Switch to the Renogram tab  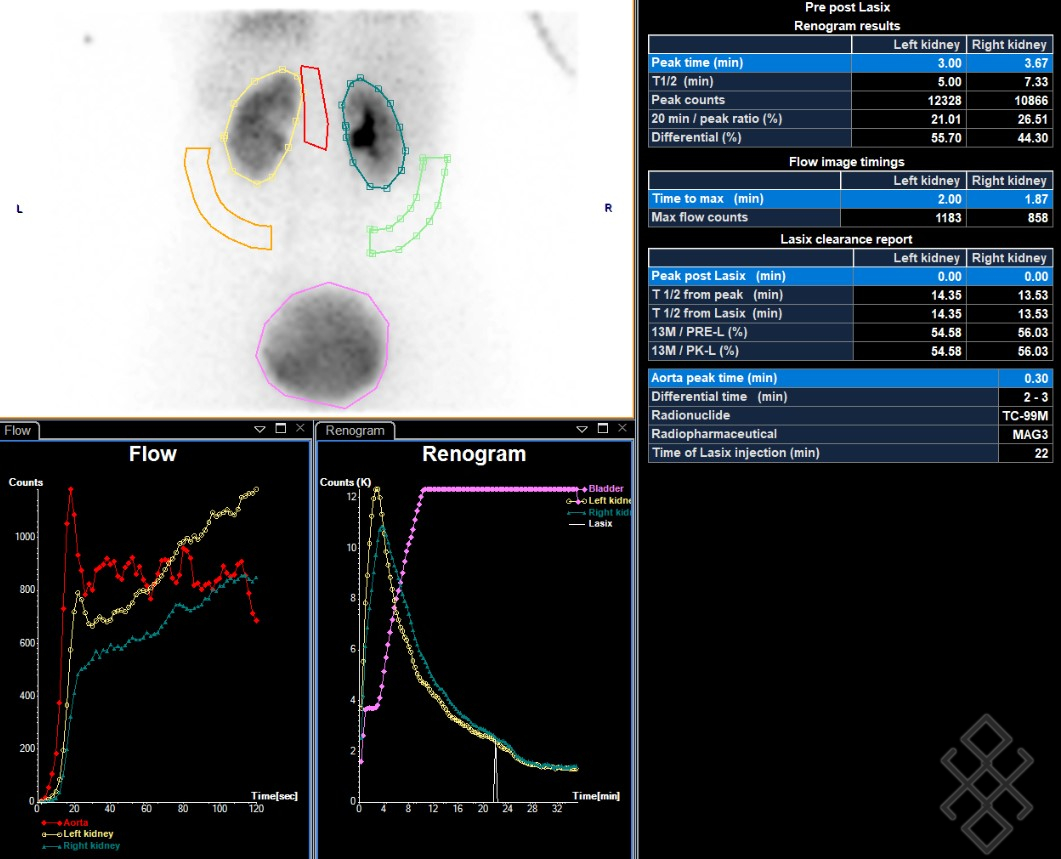click(x=355, y=431)
